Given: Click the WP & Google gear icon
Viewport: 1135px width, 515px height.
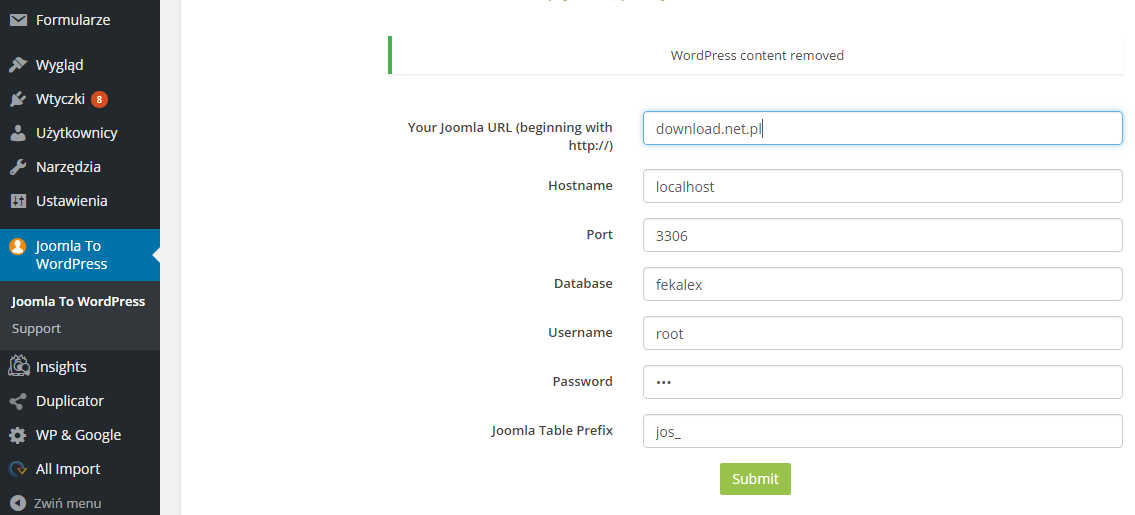Looking at the screenshot, I should click(x=18, y=435).
